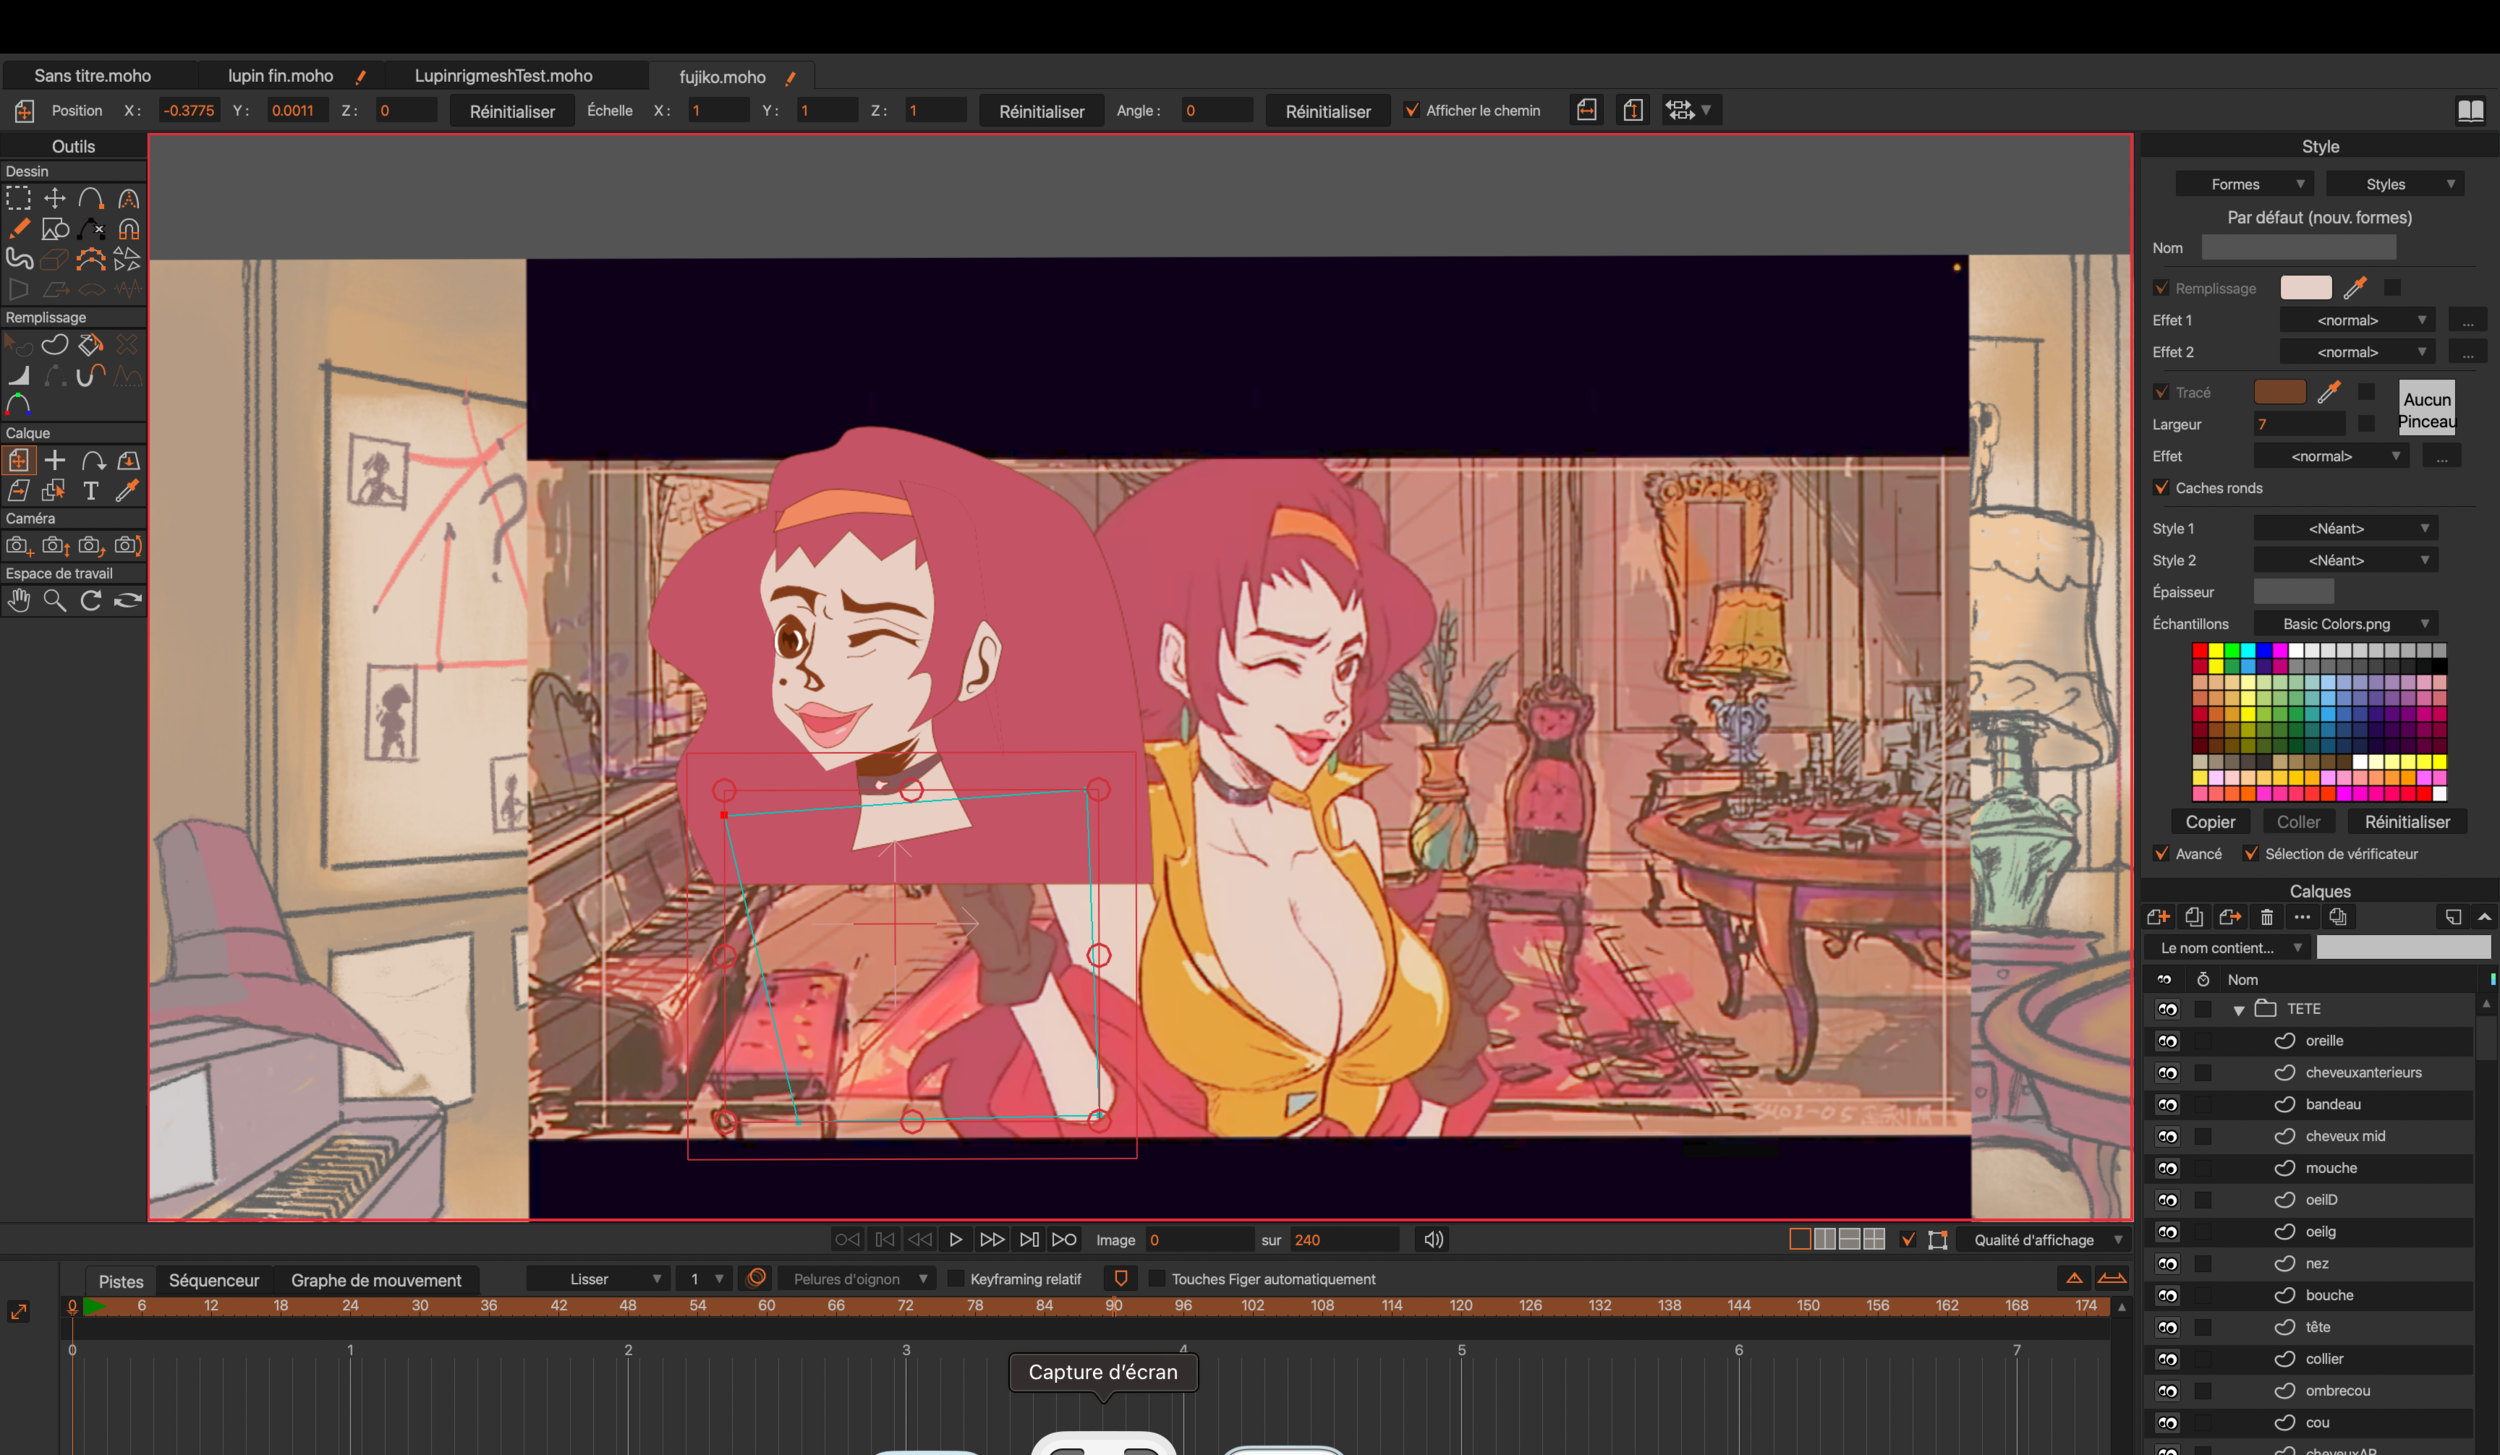Open the Séquenceur timeline tab

point(214,1280)
